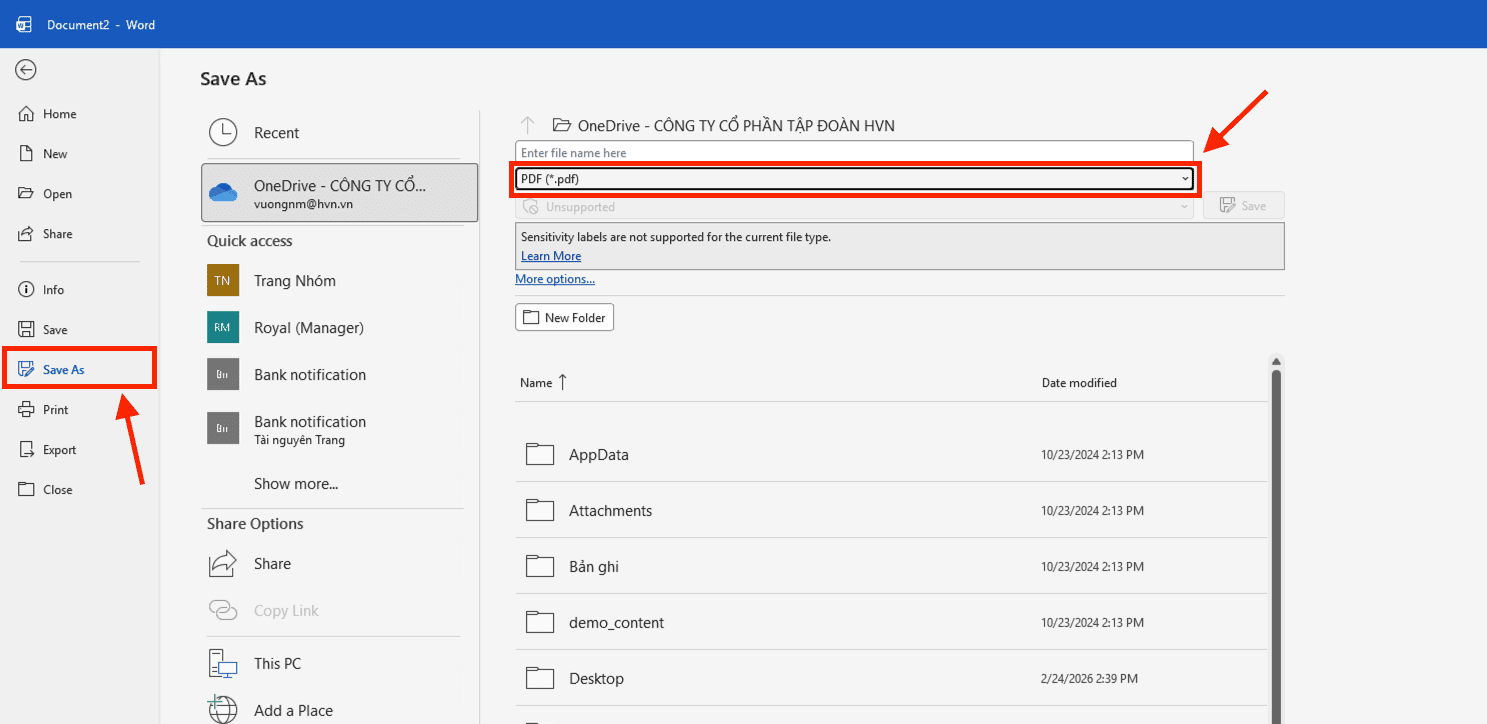Screen dimensions: 1487x724
Task: Click the up-folder arrow beside the OneDrive path
Action: tap(528, 126)
